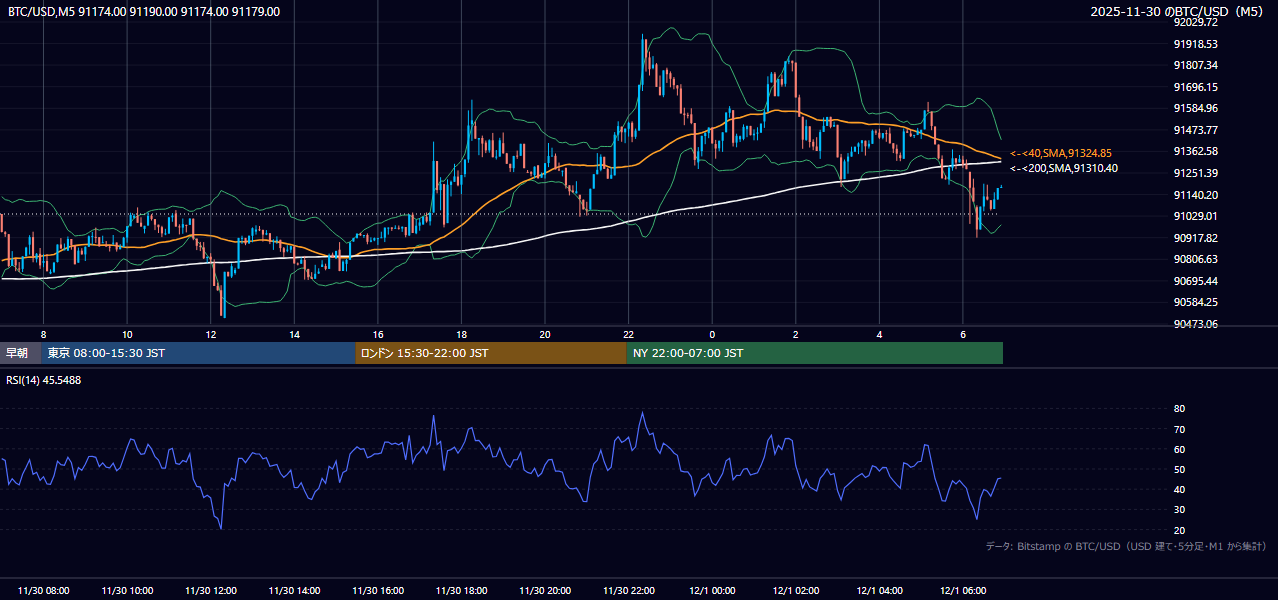Click the 11/30 08:00 time label
1278x600 pixels.
tap(44, 591)
